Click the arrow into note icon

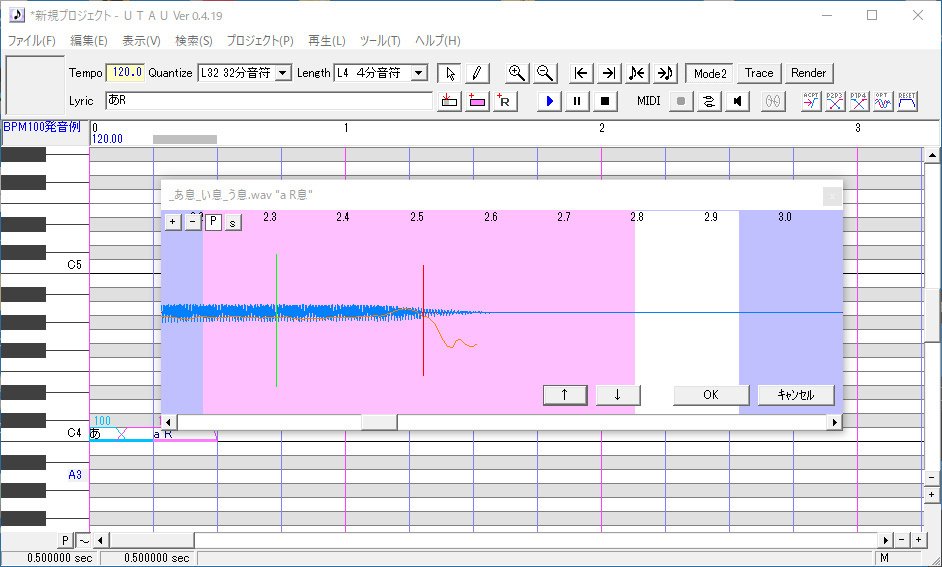(x=665, y=73)
